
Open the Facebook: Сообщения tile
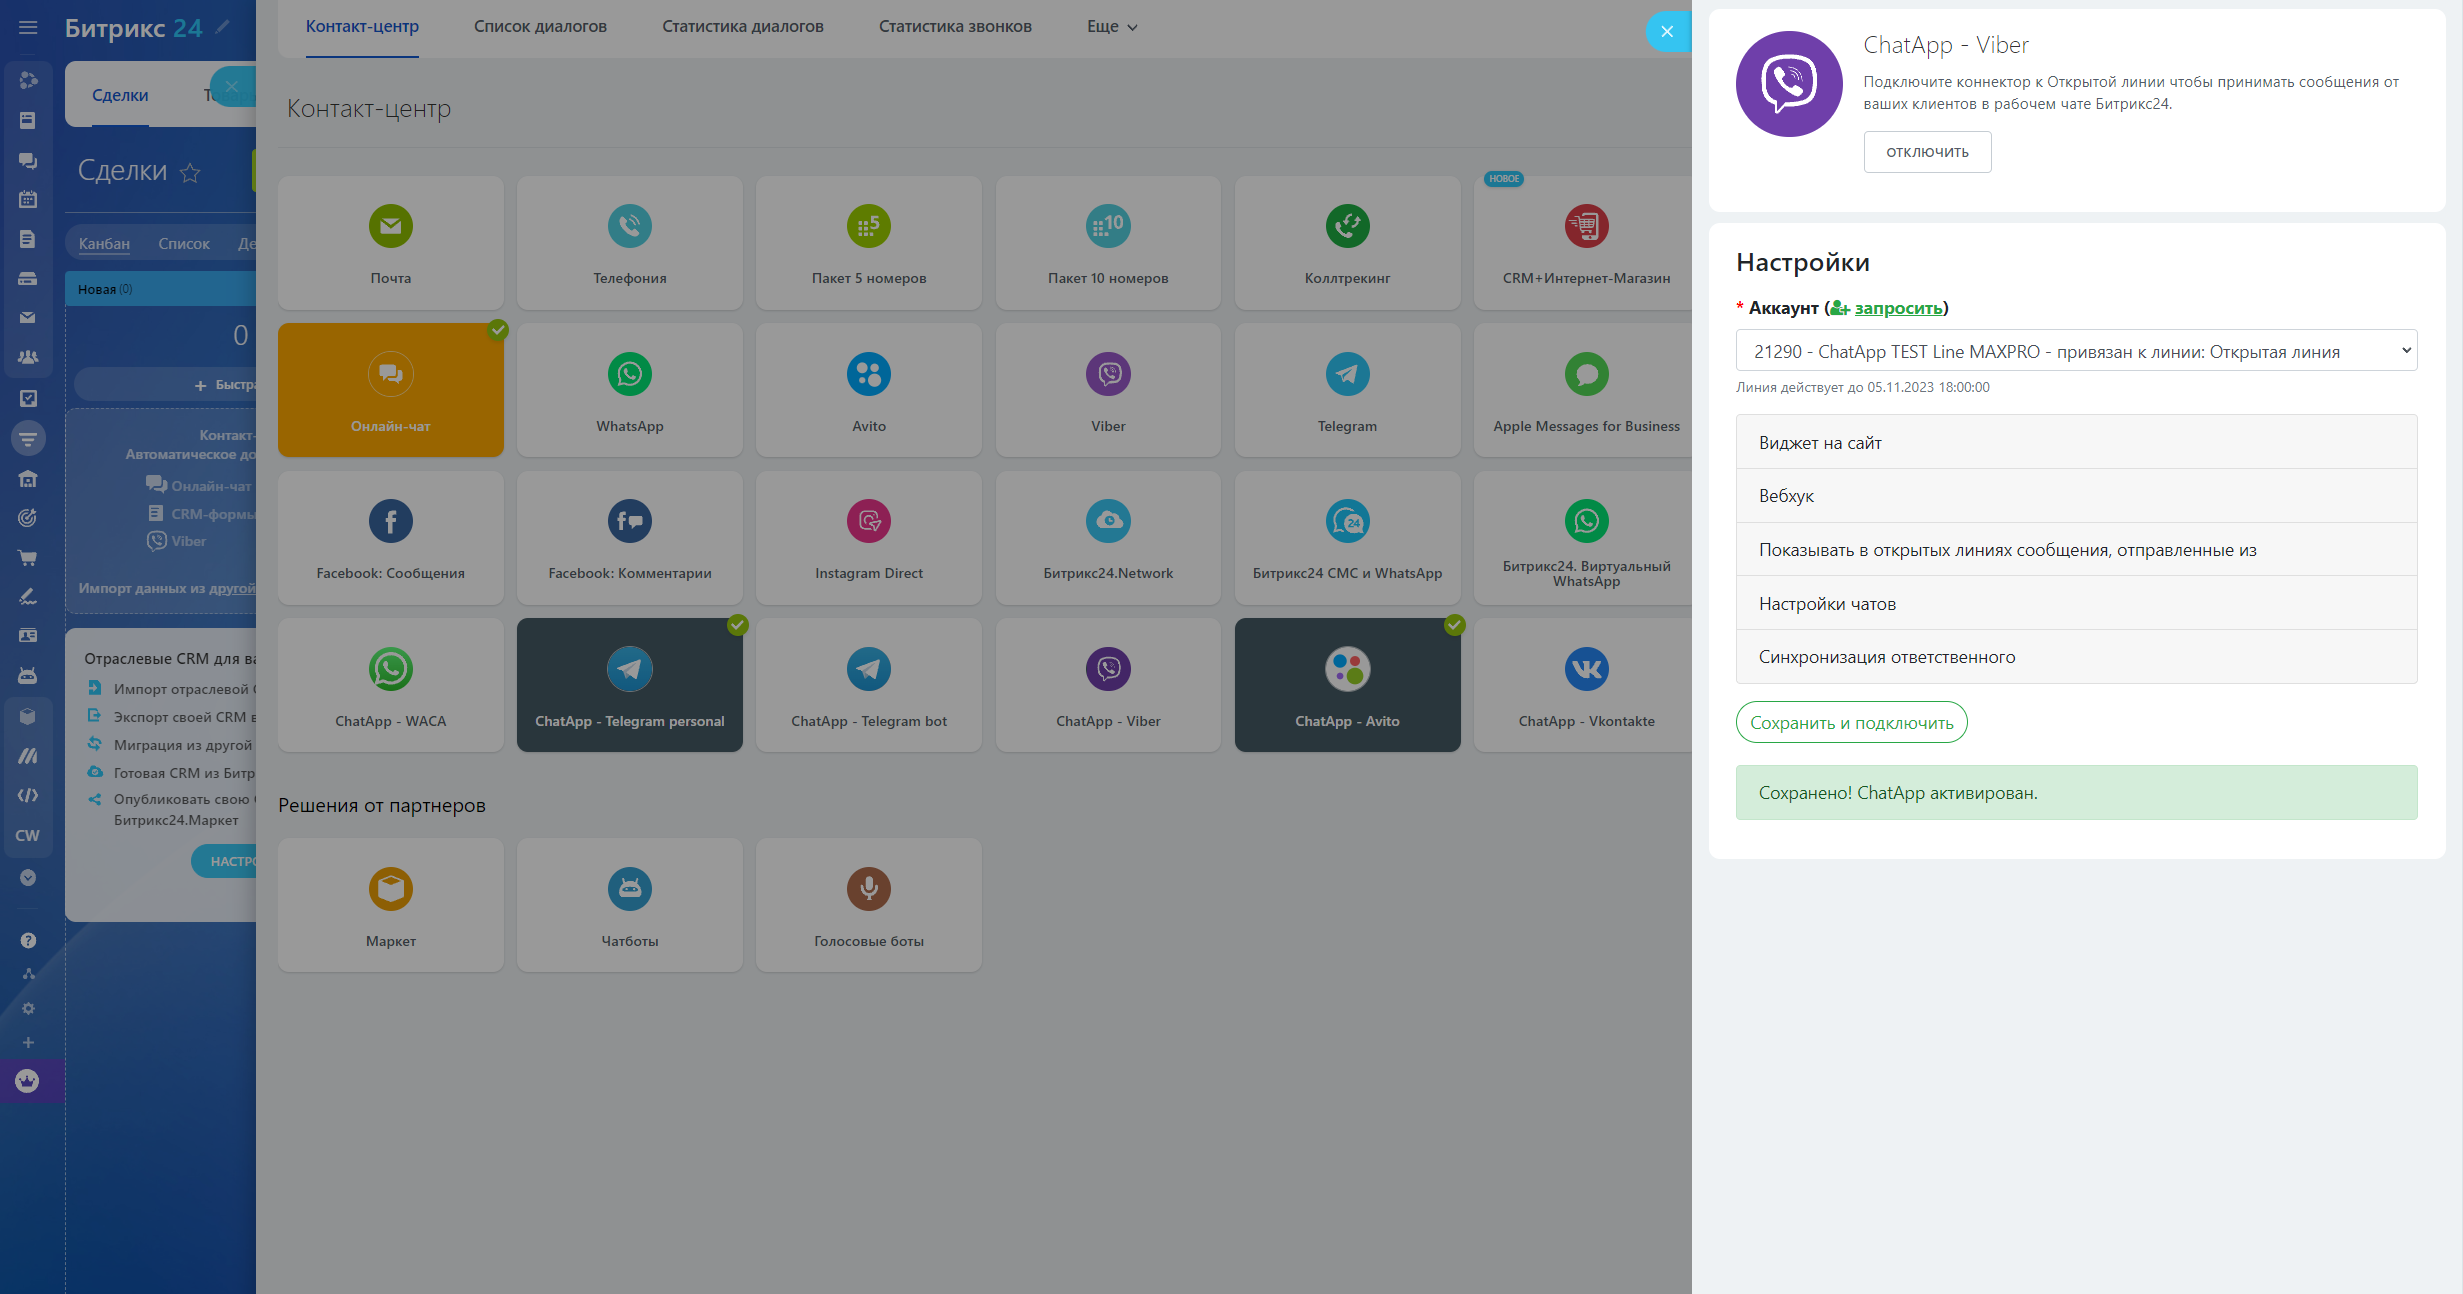click(x=390, y=538)
